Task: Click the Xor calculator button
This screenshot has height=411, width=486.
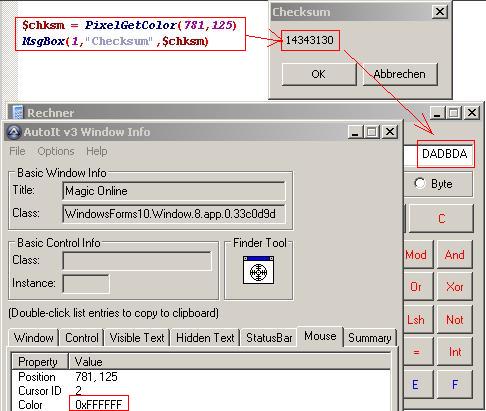Action: (x=454, y=287)
